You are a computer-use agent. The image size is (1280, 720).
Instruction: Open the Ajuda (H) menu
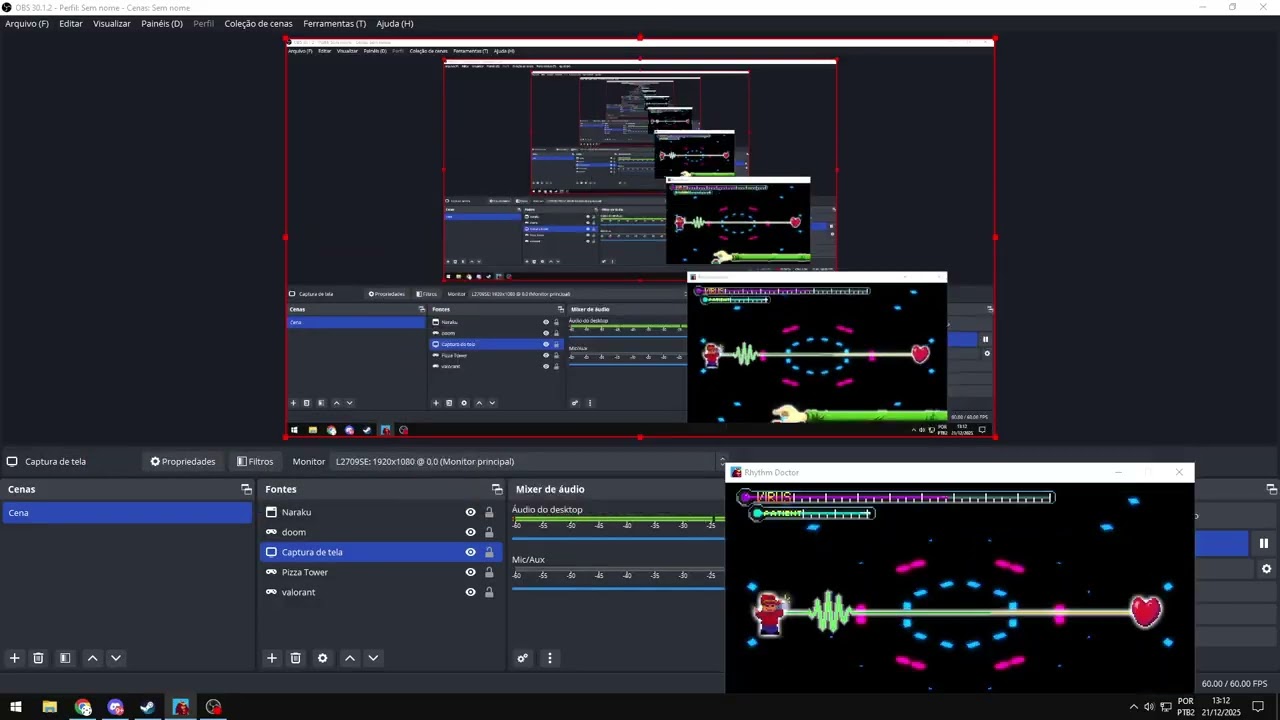[395, 23]
